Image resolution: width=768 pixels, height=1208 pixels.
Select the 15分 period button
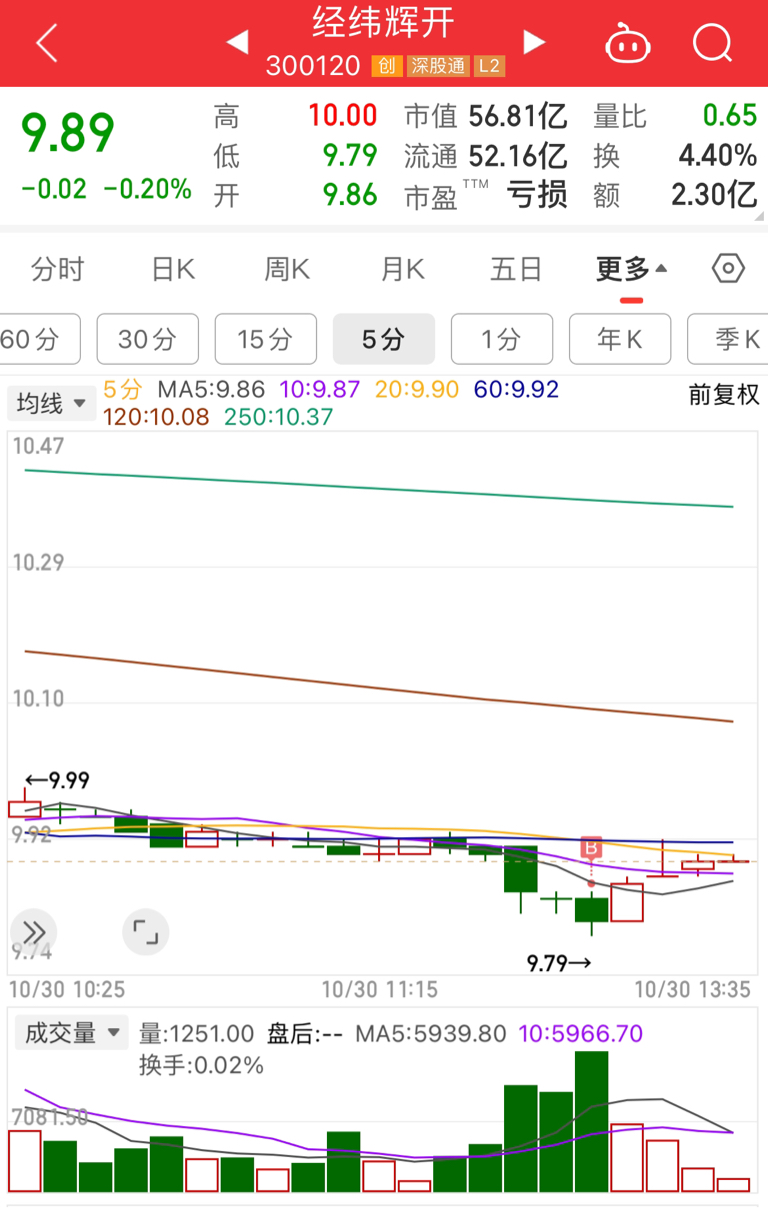click(x=266, y=339)
